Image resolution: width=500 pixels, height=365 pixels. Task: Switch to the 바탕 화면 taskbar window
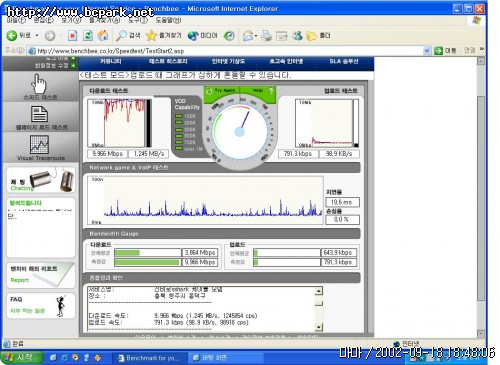[225, 358]
